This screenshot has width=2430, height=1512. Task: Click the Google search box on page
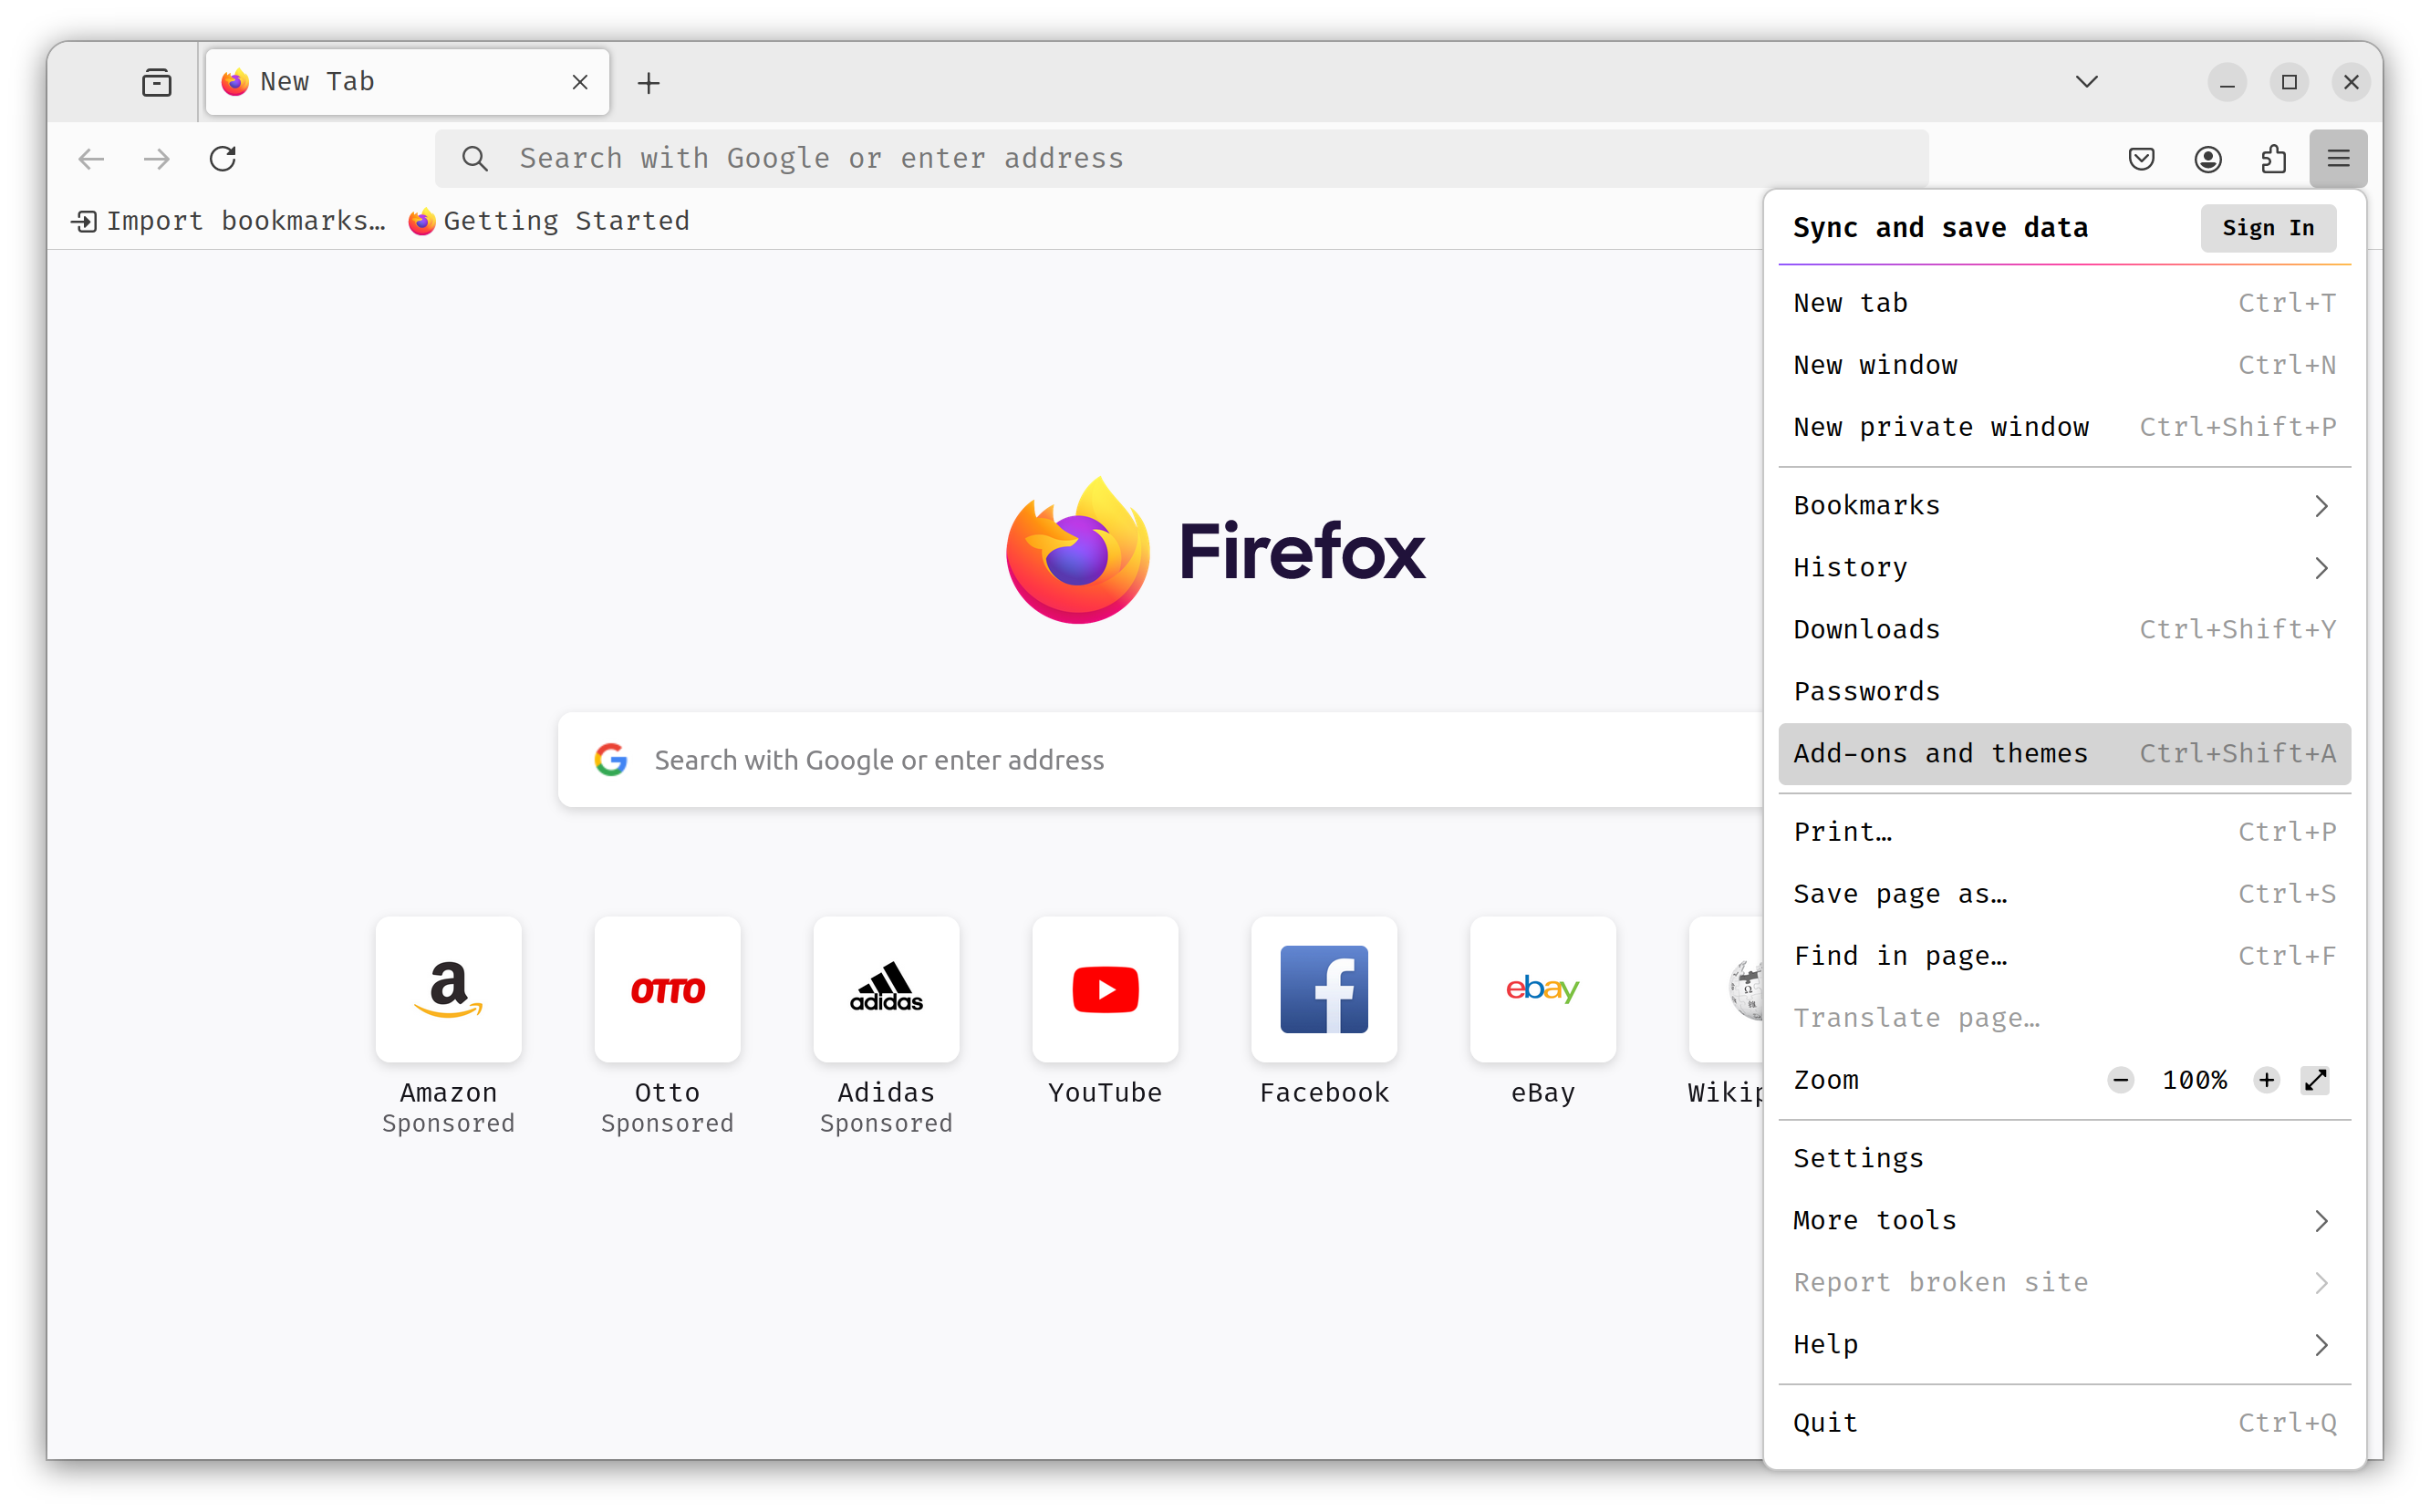pyautogui.click(x=1160, y=760)
